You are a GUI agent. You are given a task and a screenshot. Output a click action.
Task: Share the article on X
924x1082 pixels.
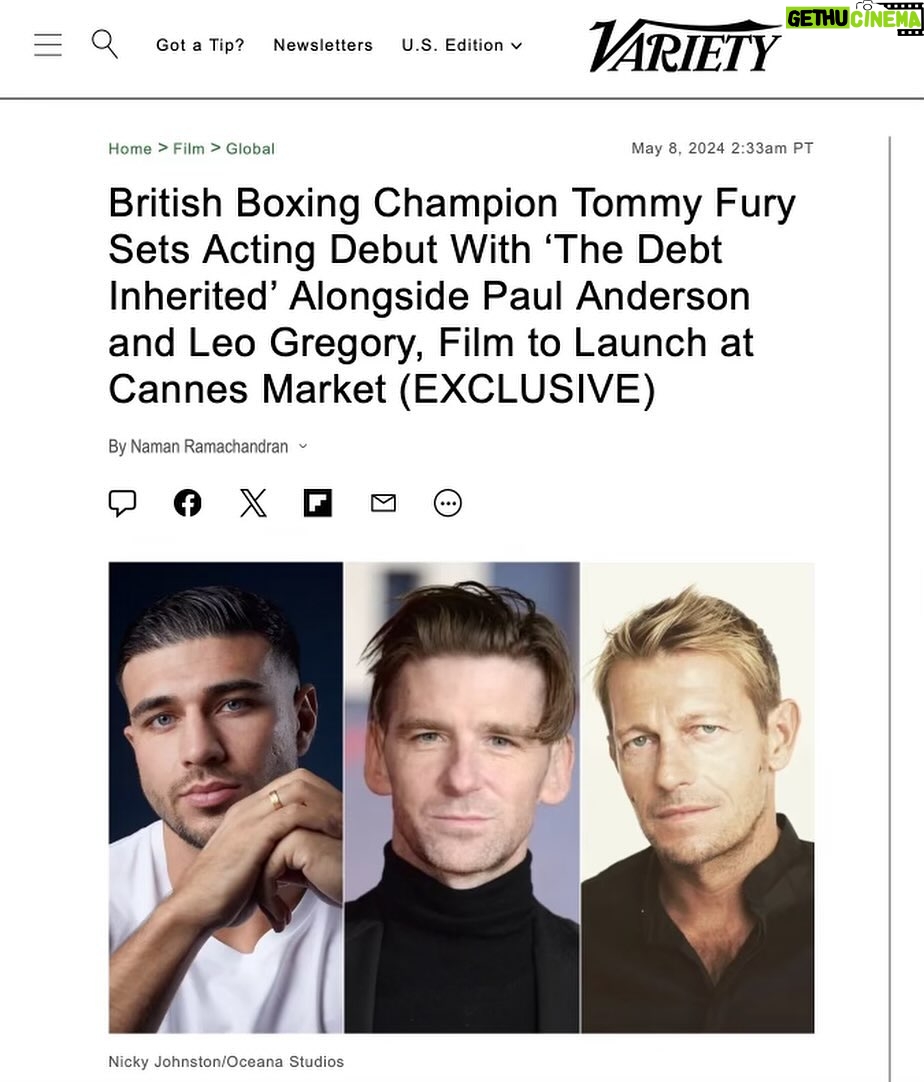click(253, 502)
